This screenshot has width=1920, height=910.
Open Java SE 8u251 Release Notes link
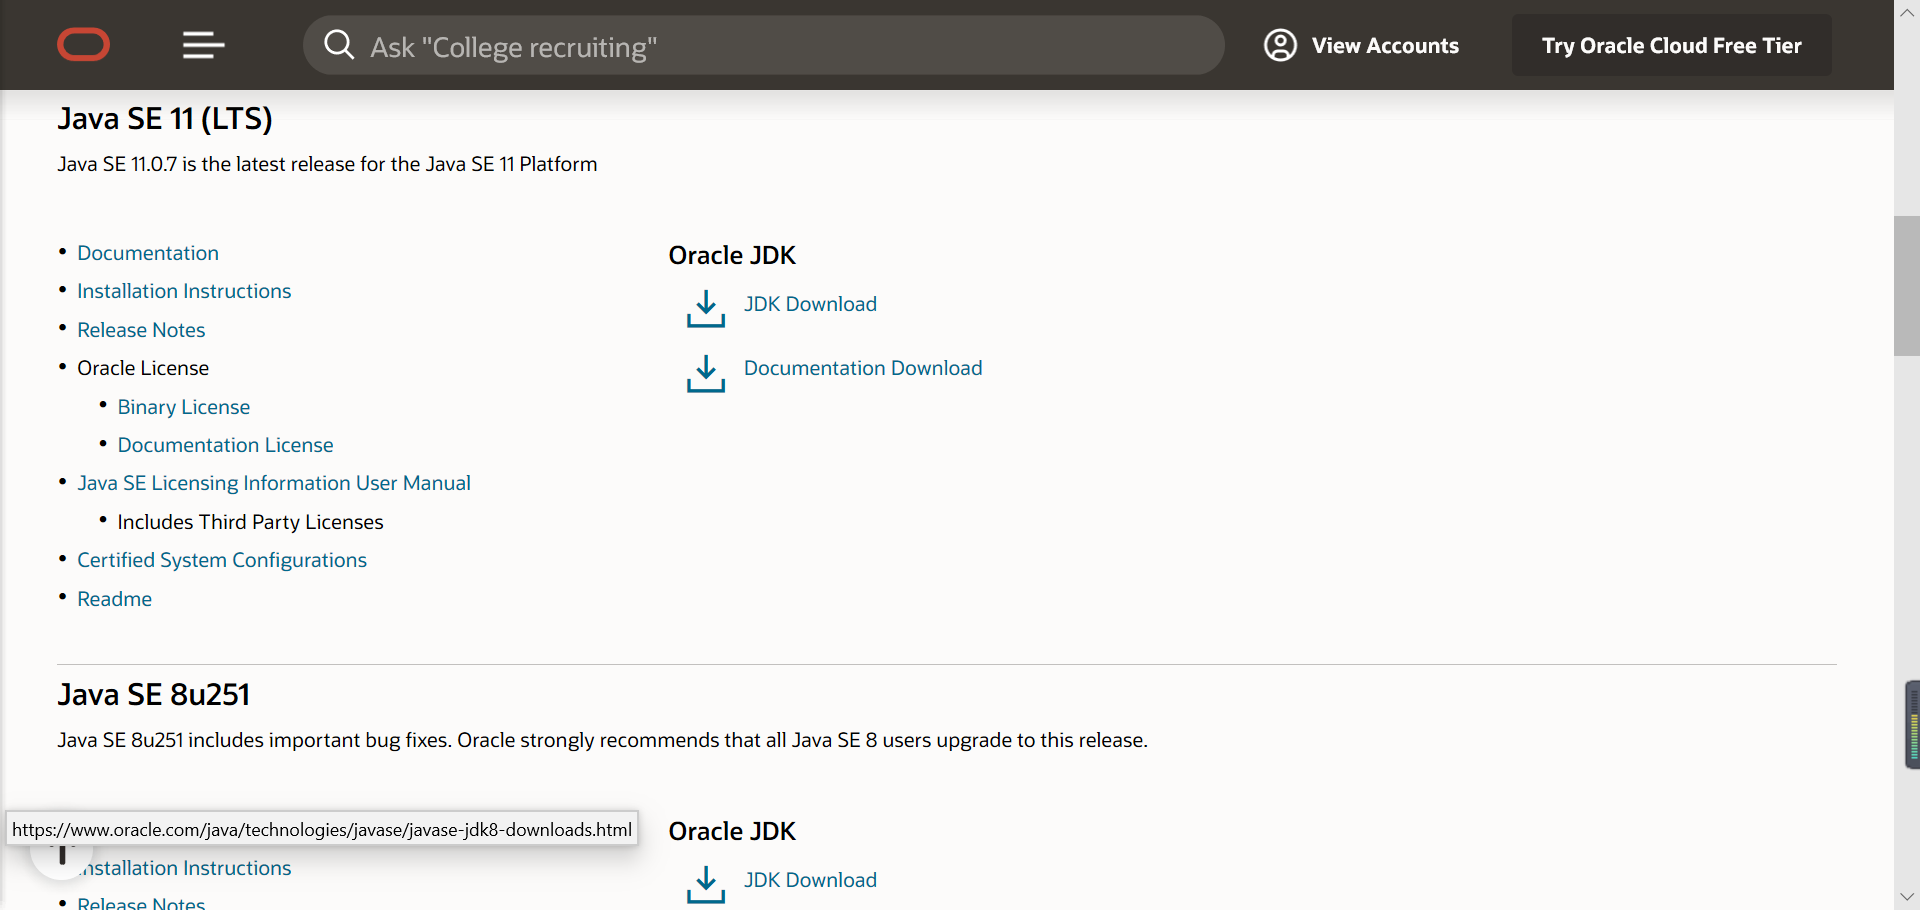coord(141,903)
